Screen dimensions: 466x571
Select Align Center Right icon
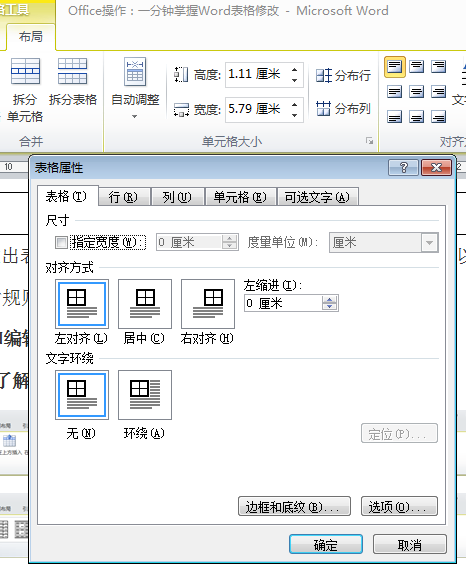coord(438,92)
